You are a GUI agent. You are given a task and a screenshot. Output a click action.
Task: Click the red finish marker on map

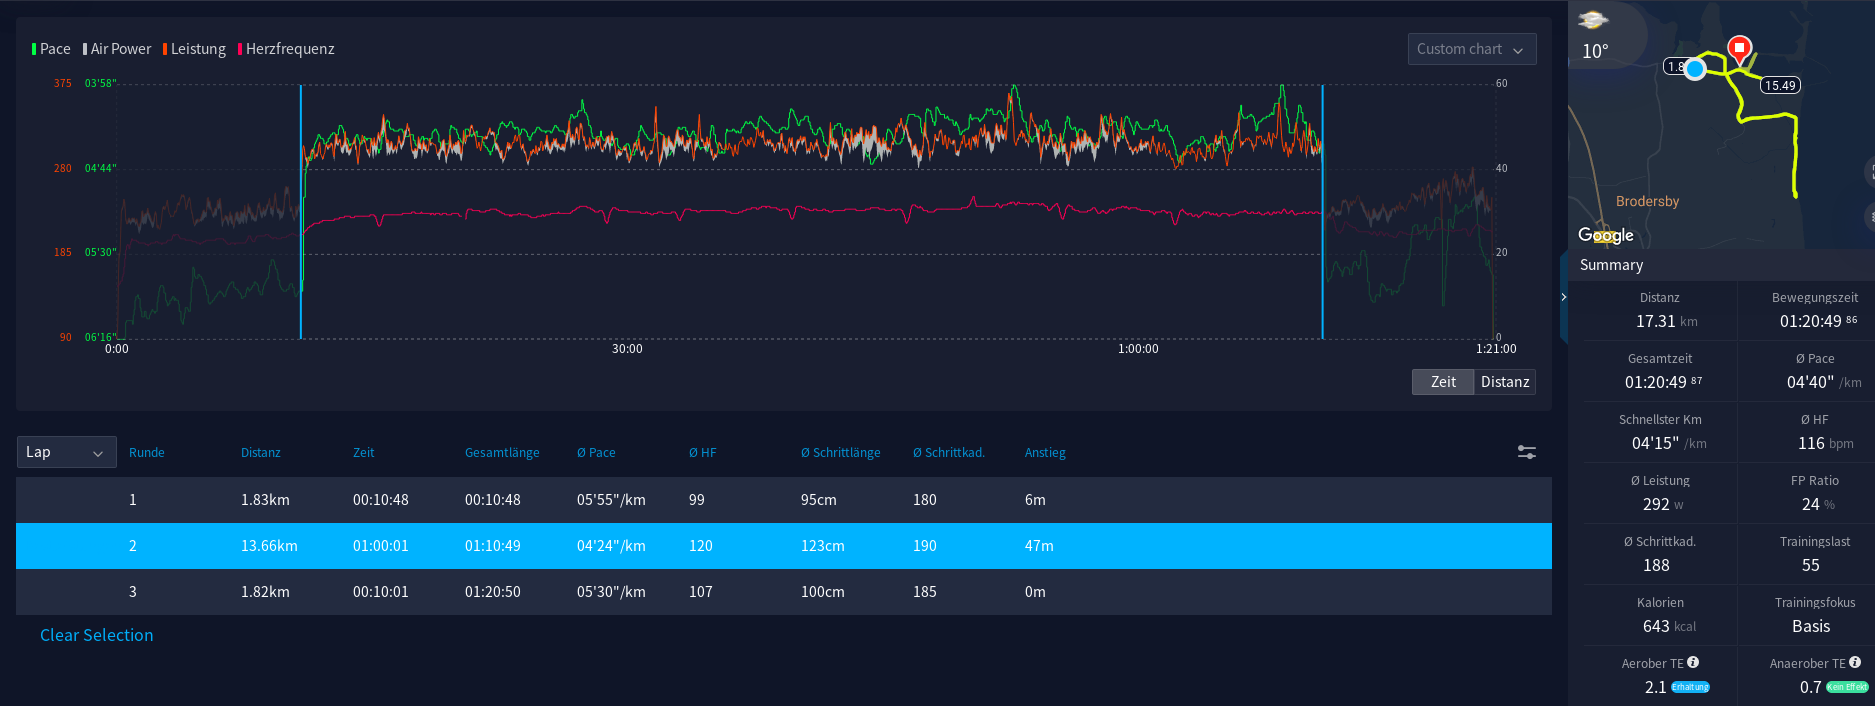pyautogui.click(x=1739, y=48)
